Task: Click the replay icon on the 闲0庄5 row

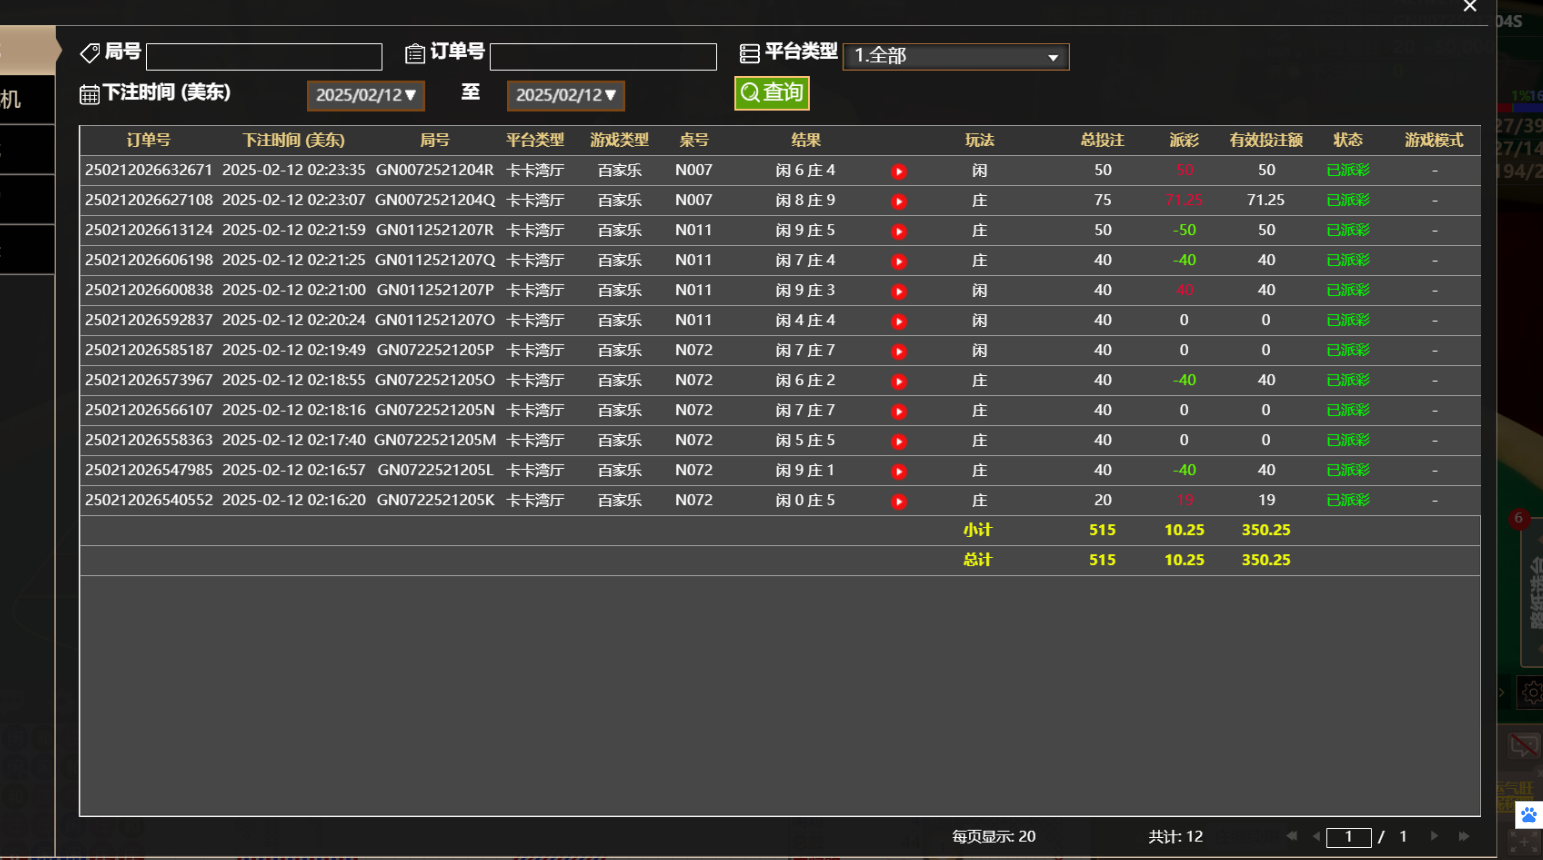Action: (898, 500)
